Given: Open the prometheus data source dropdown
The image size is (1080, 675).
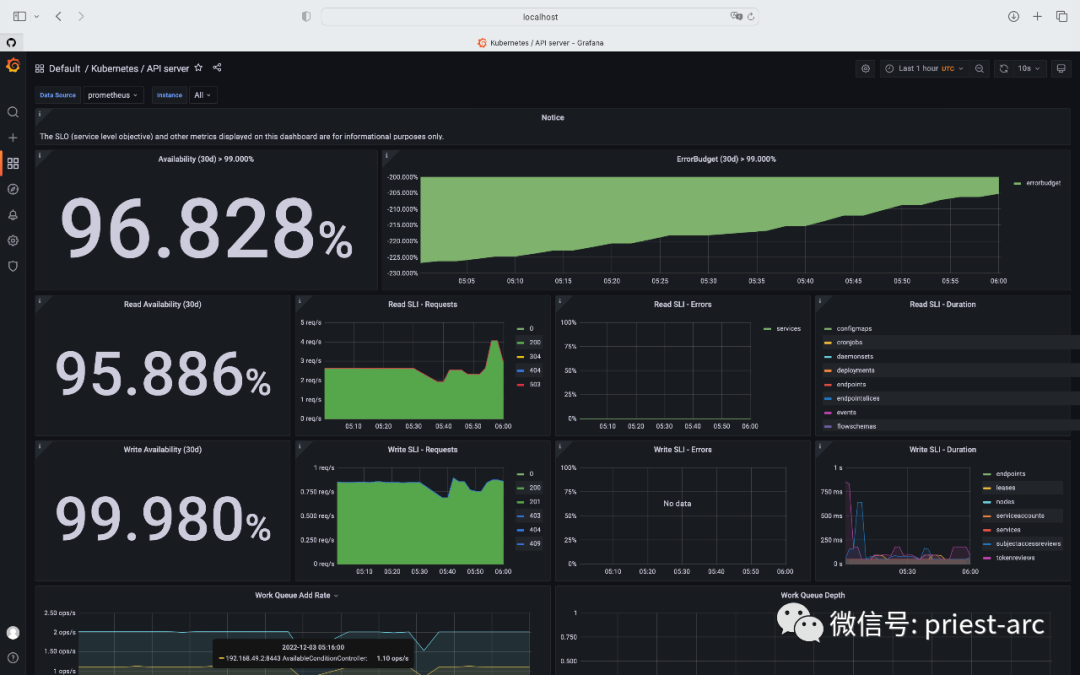Looking at the screenshot, I should pos(113,95).
